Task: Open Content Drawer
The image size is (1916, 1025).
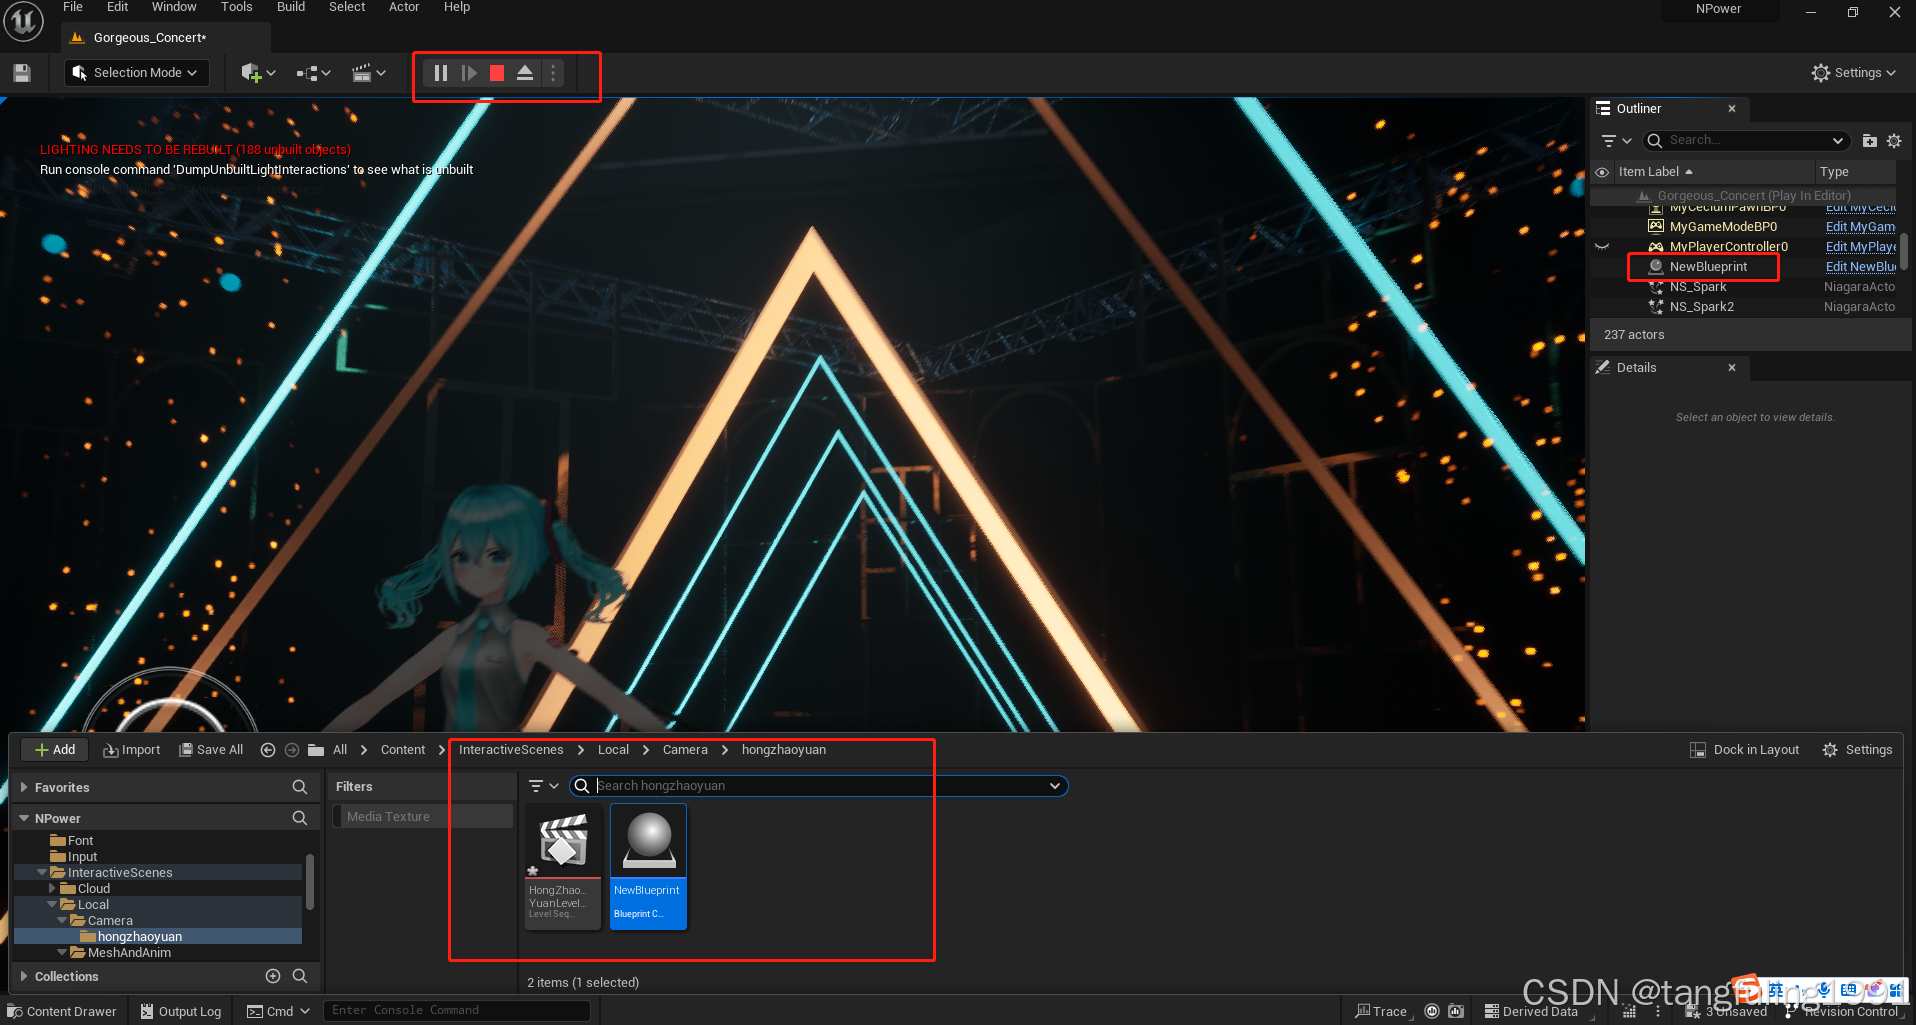Action: pyautogui.click(x=62, y=1011)
